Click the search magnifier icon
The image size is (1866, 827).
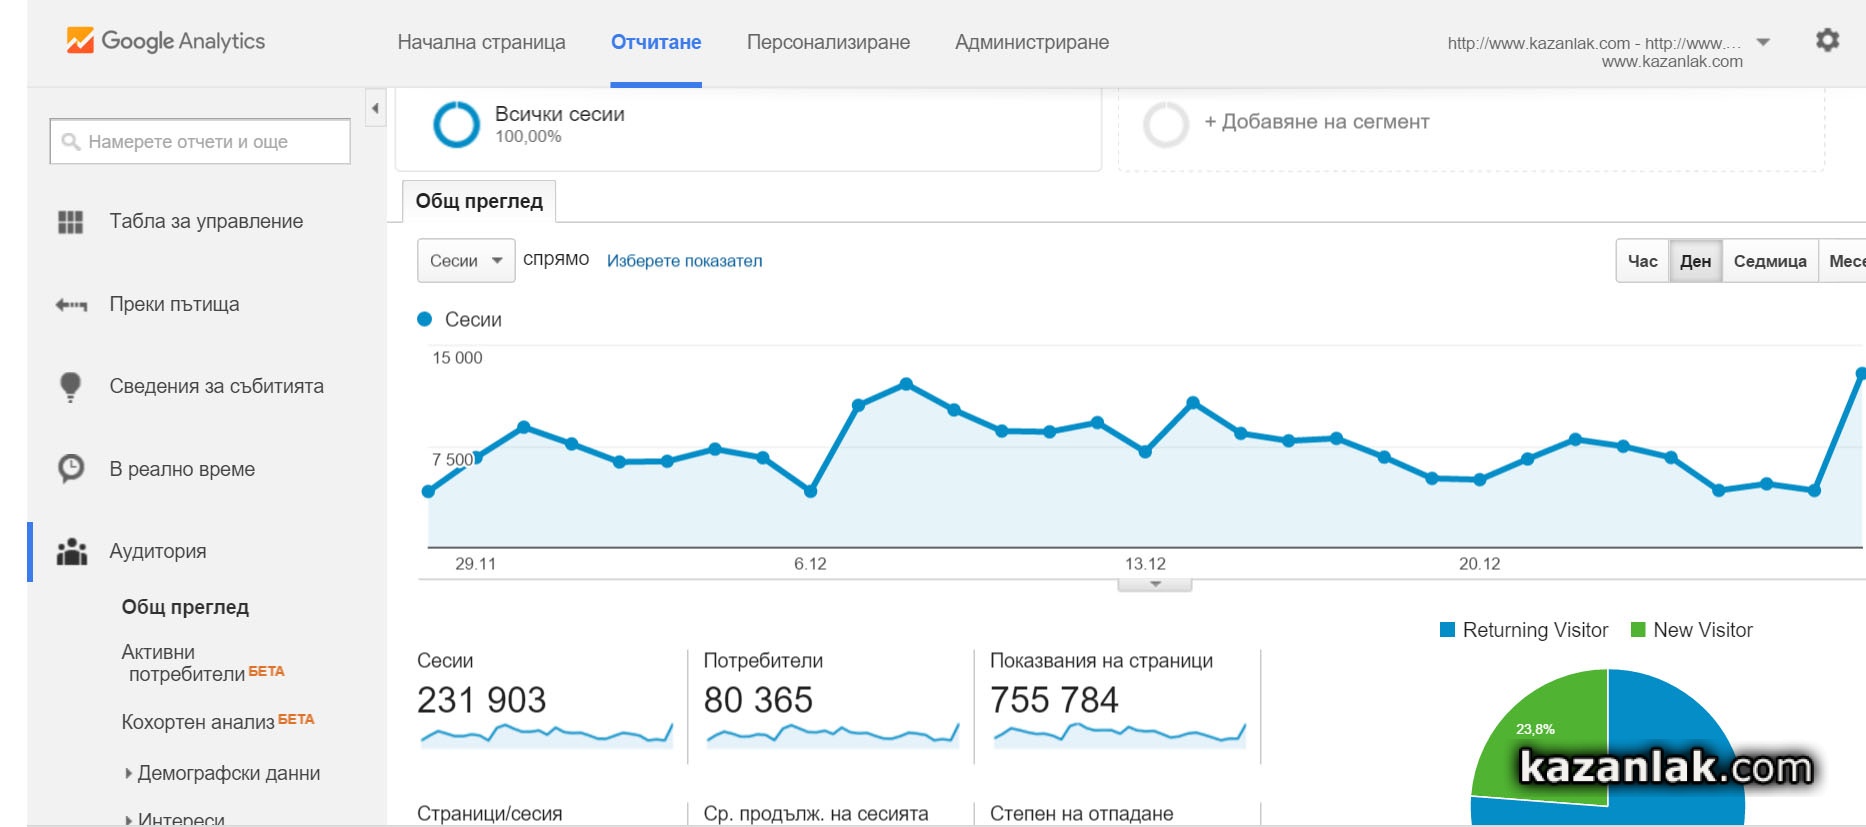(x=70, y=142)
